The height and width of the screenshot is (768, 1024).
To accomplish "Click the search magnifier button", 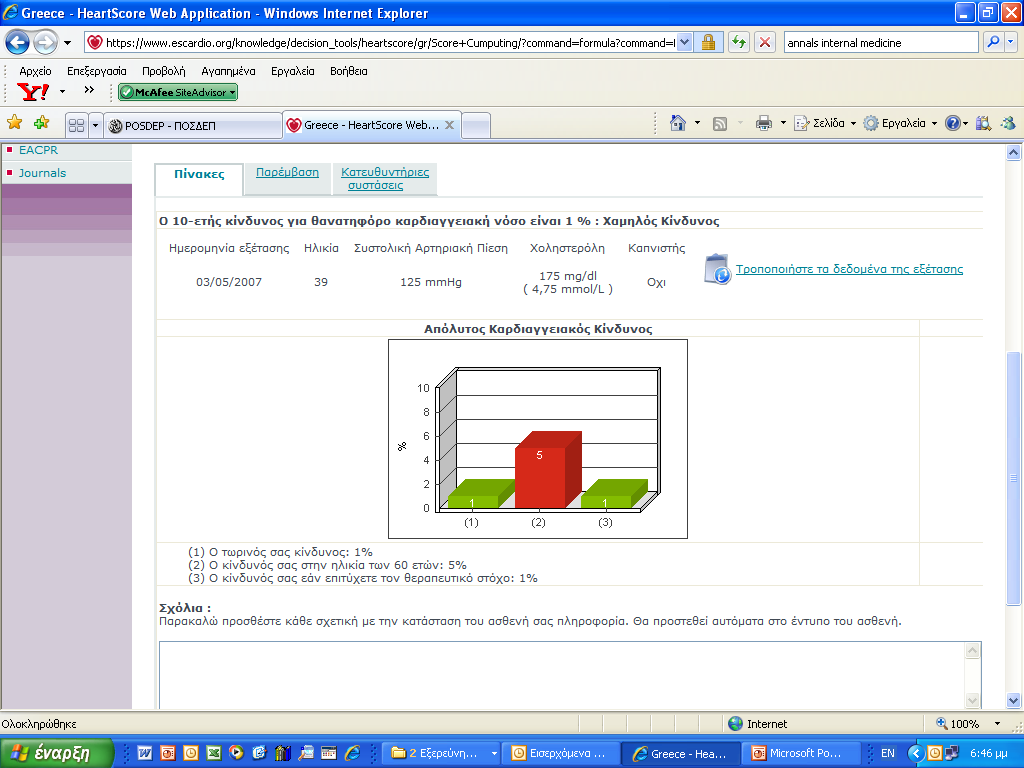I will pos(993,42).
